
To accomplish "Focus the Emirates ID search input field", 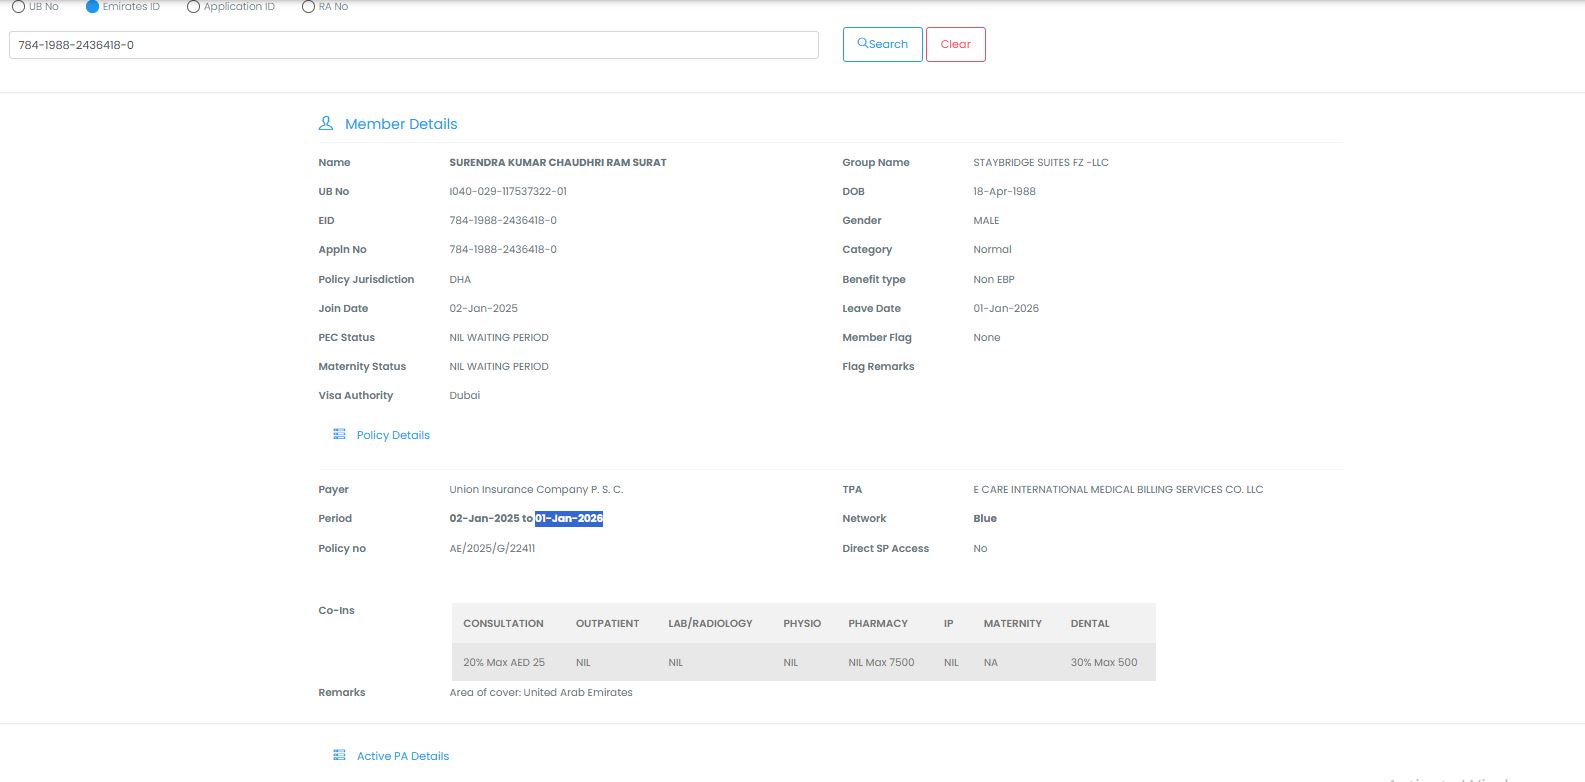I will tap(413, 45).
